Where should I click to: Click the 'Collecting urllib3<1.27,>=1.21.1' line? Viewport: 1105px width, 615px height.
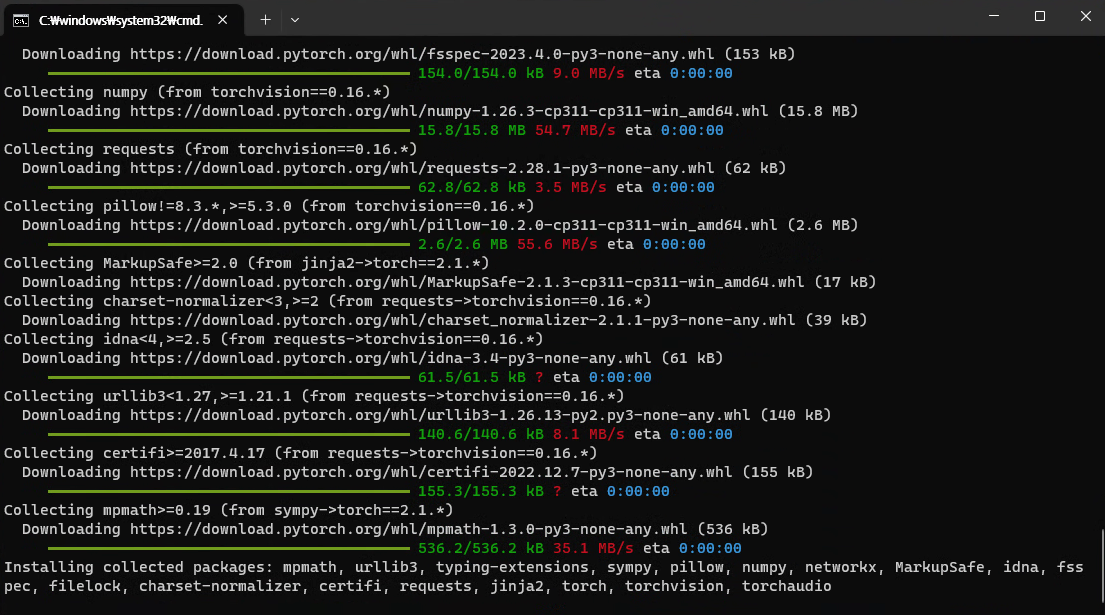point(314,397)
